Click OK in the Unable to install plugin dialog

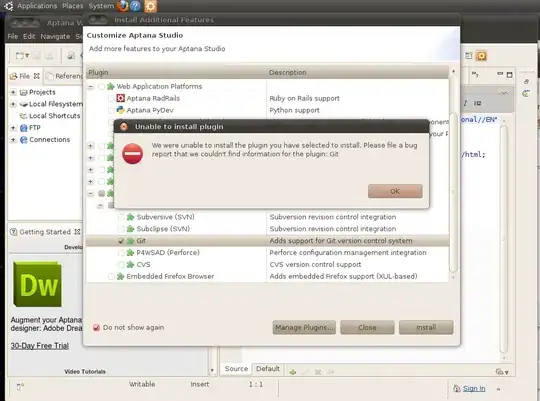click(x=395, y=191)
